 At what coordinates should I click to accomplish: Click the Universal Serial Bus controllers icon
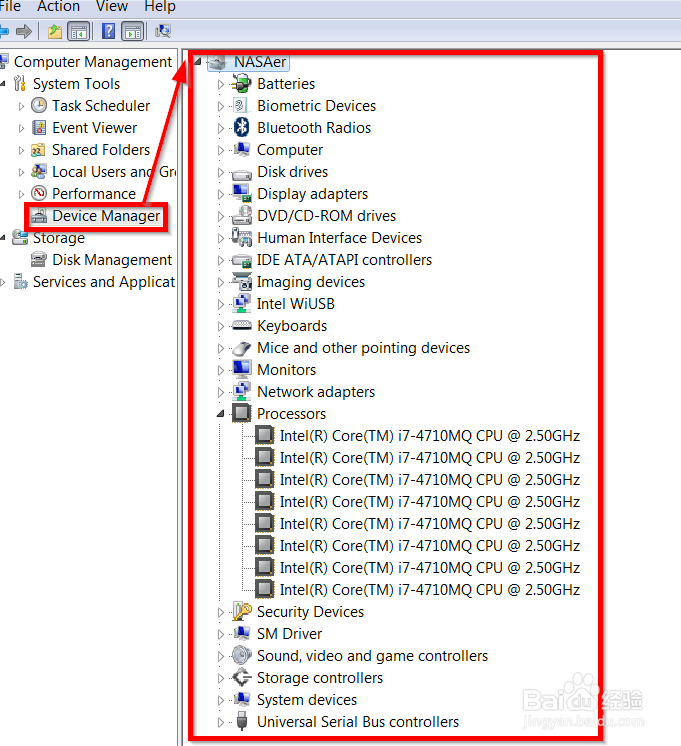coord(242,721)
